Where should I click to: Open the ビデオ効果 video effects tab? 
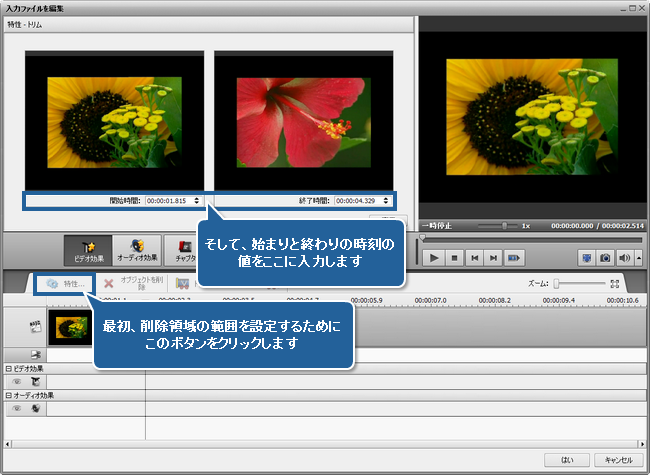click(x=88, y=250)
